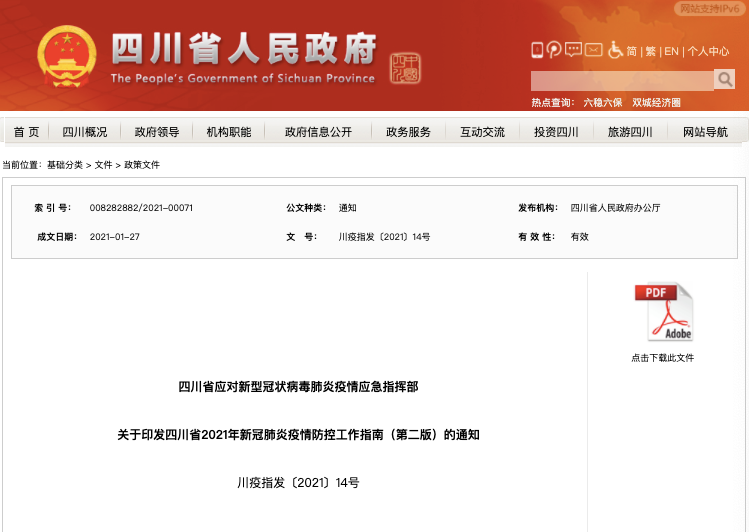Click the magnifying glass search button
The height and width of the screenshot is (532, 749).
[x=724, y=80]
